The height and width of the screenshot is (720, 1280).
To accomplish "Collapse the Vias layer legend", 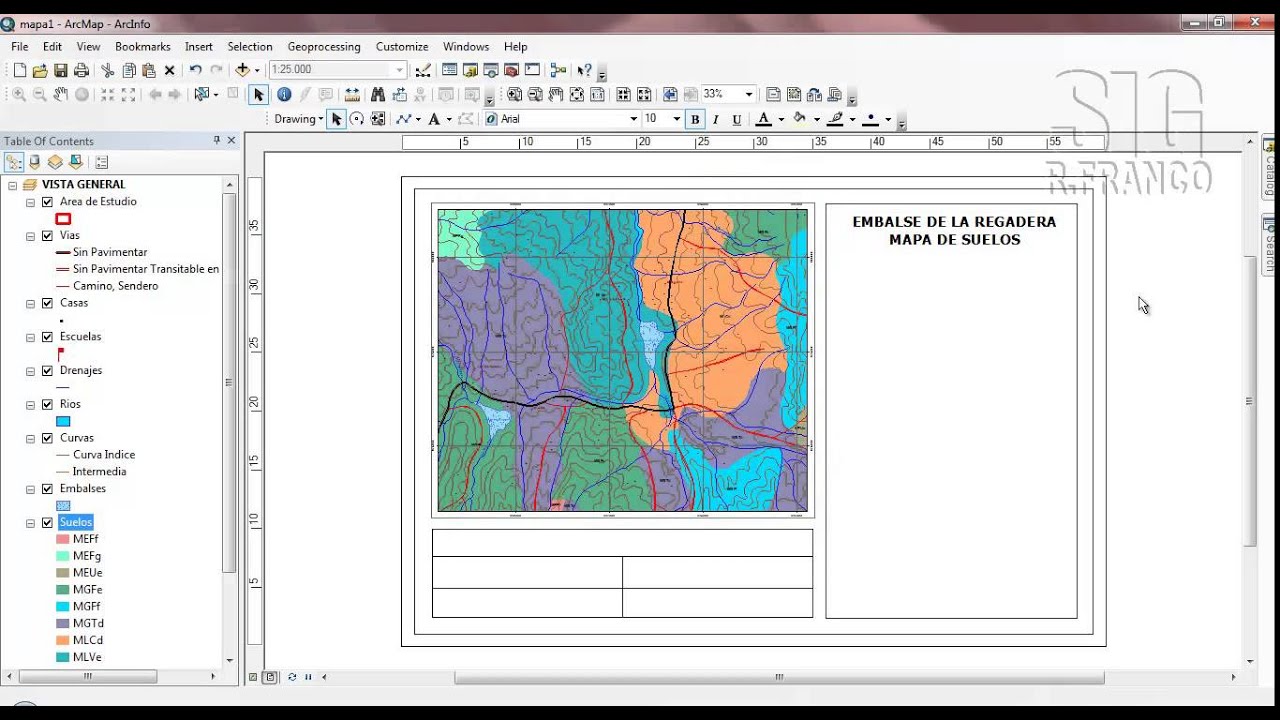I will tap(31, 236).
